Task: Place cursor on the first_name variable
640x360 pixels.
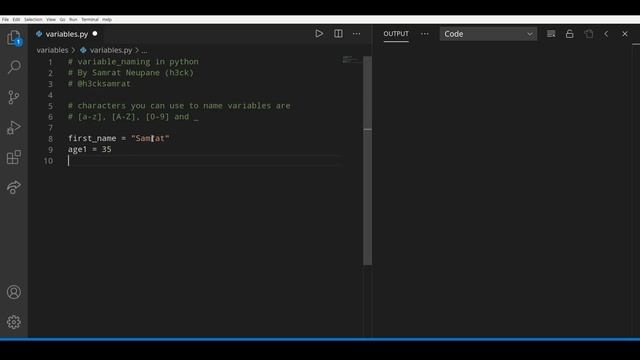Action: coord(92,138)
